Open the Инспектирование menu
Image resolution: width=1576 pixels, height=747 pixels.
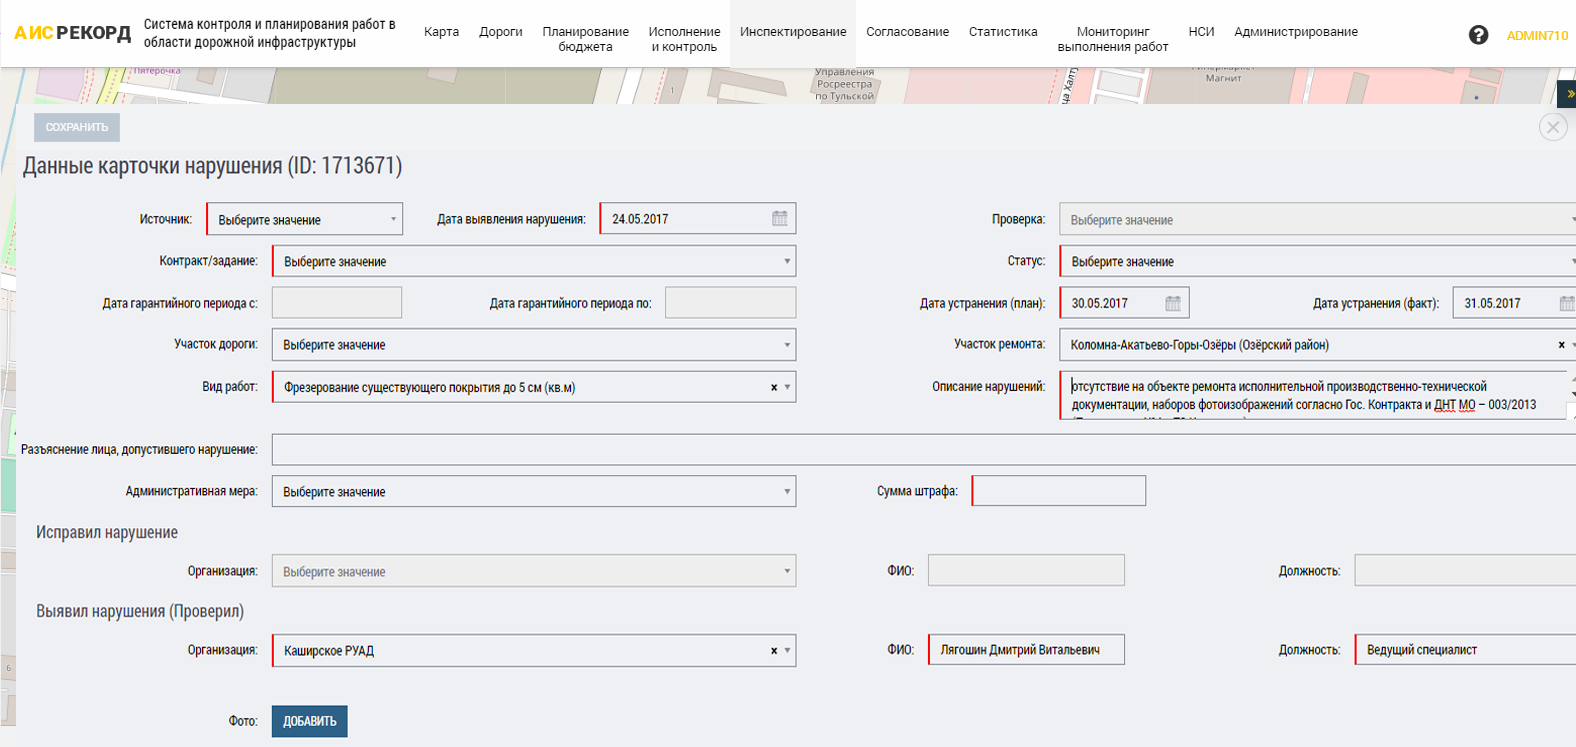793,32
